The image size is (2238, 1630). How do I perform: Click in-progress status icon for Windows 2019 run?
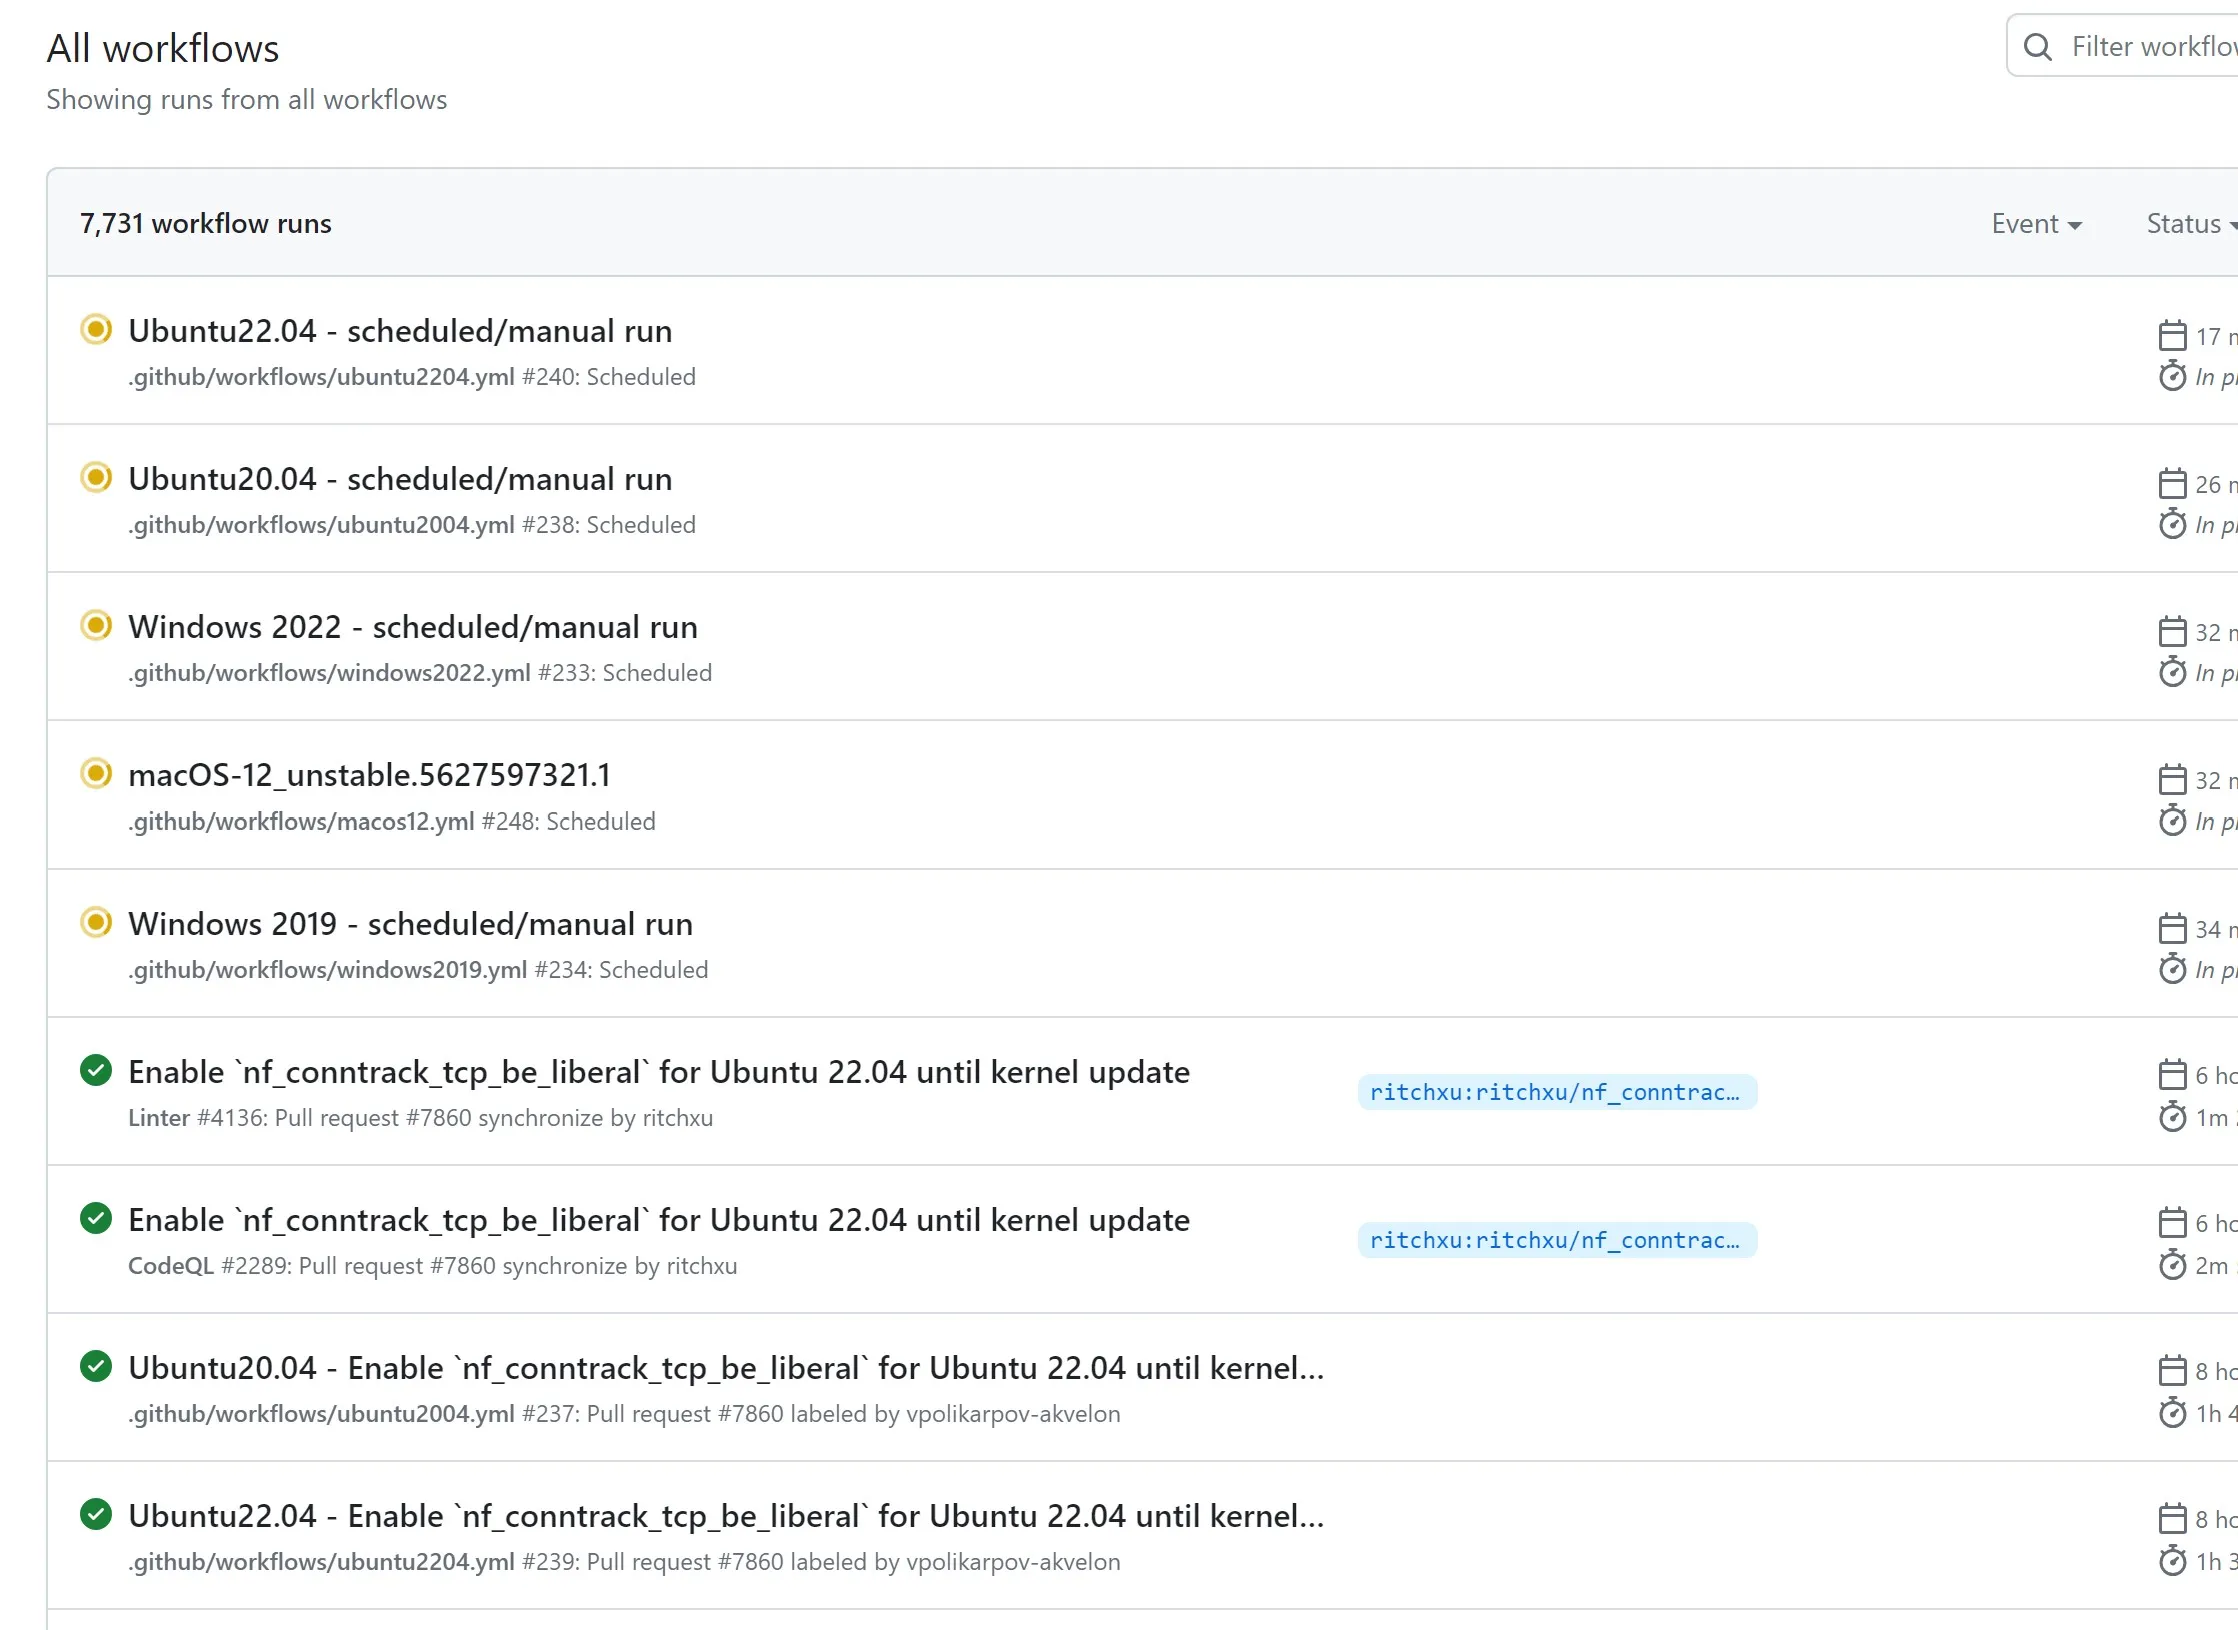96,922
